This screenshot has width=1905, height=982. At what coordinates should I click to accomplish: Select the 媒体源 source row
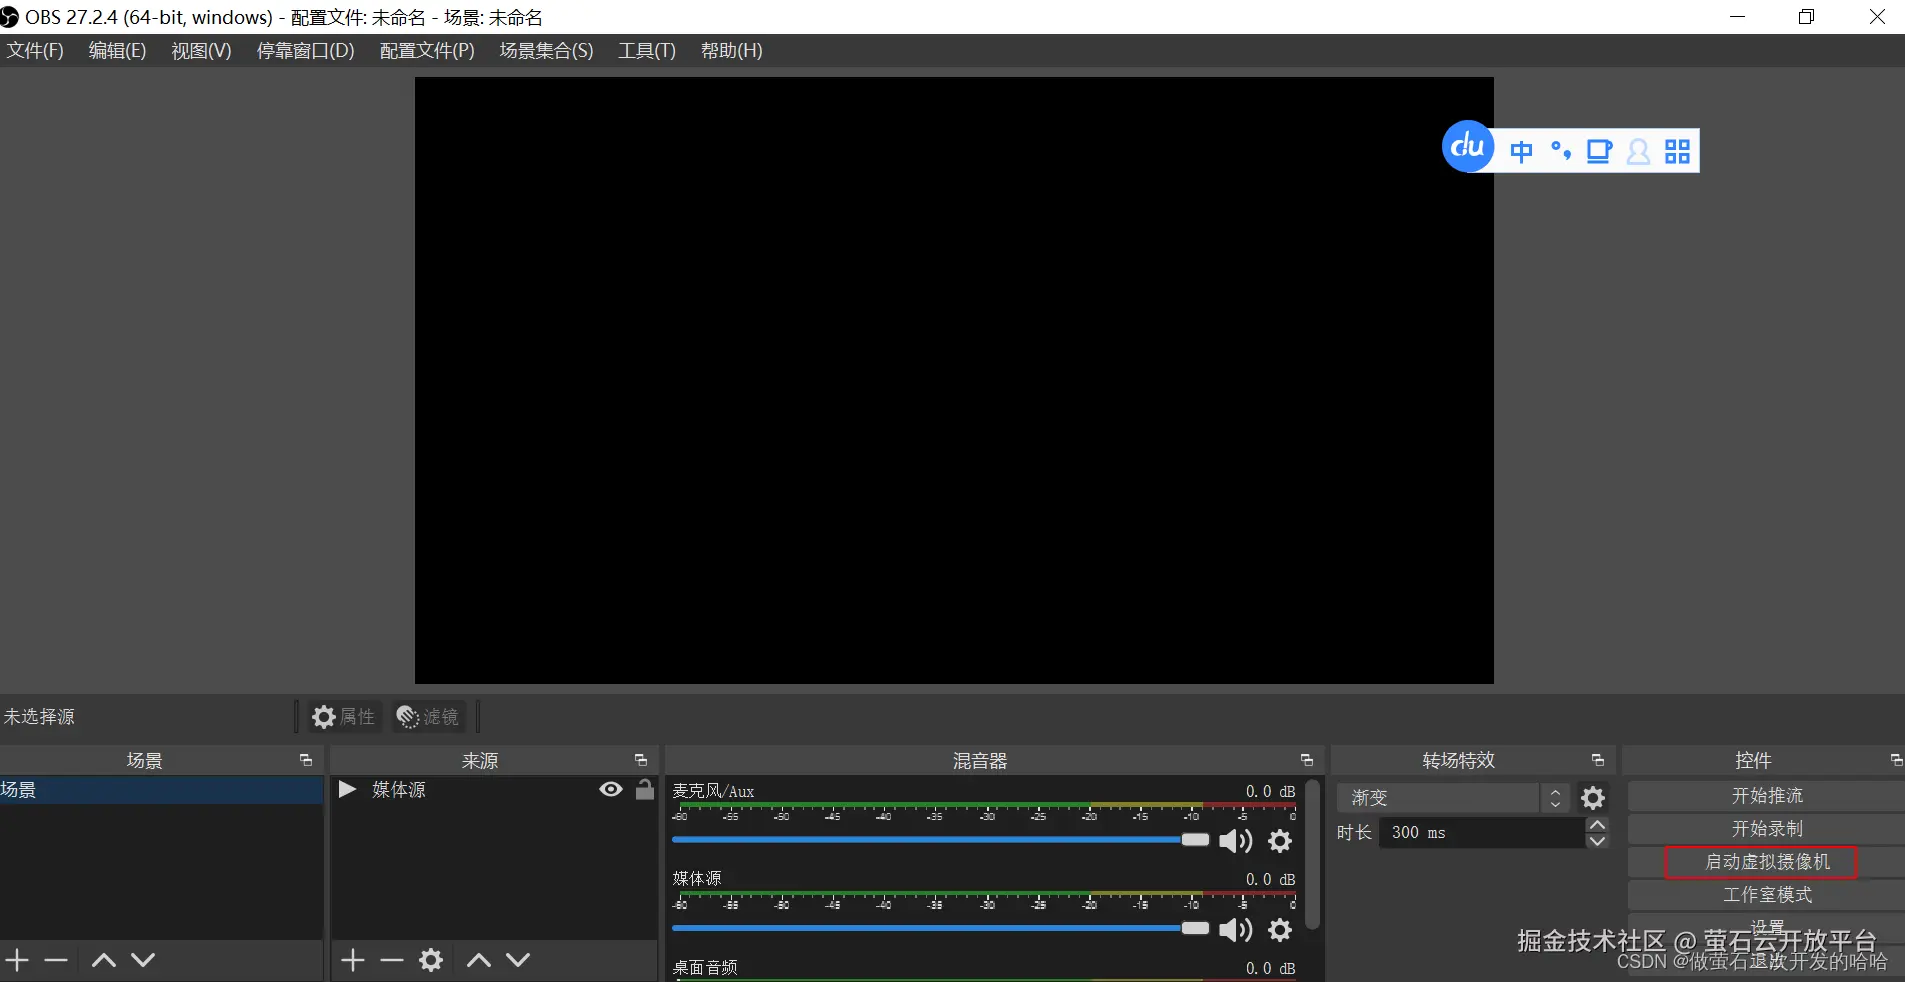tap(494, 790)
